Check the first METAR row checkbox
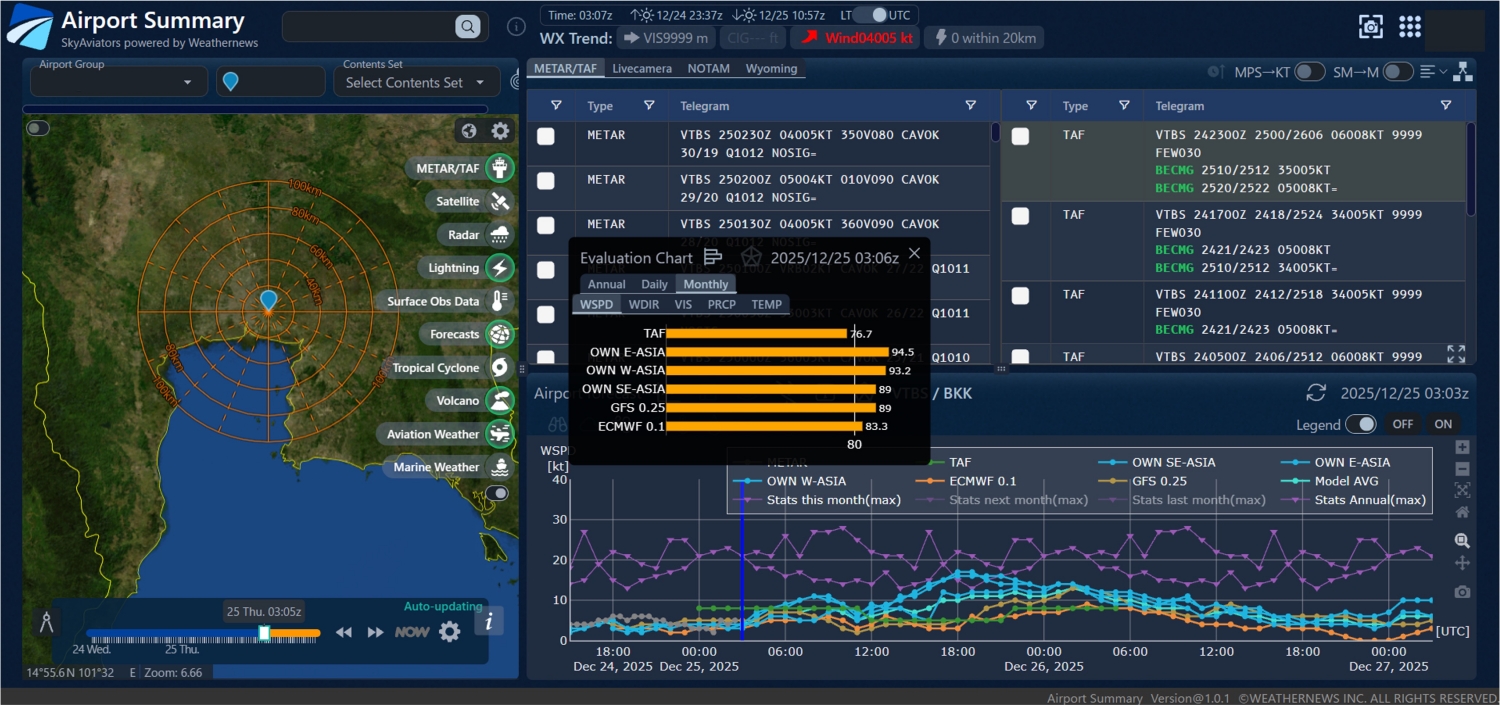 point(546,137)
